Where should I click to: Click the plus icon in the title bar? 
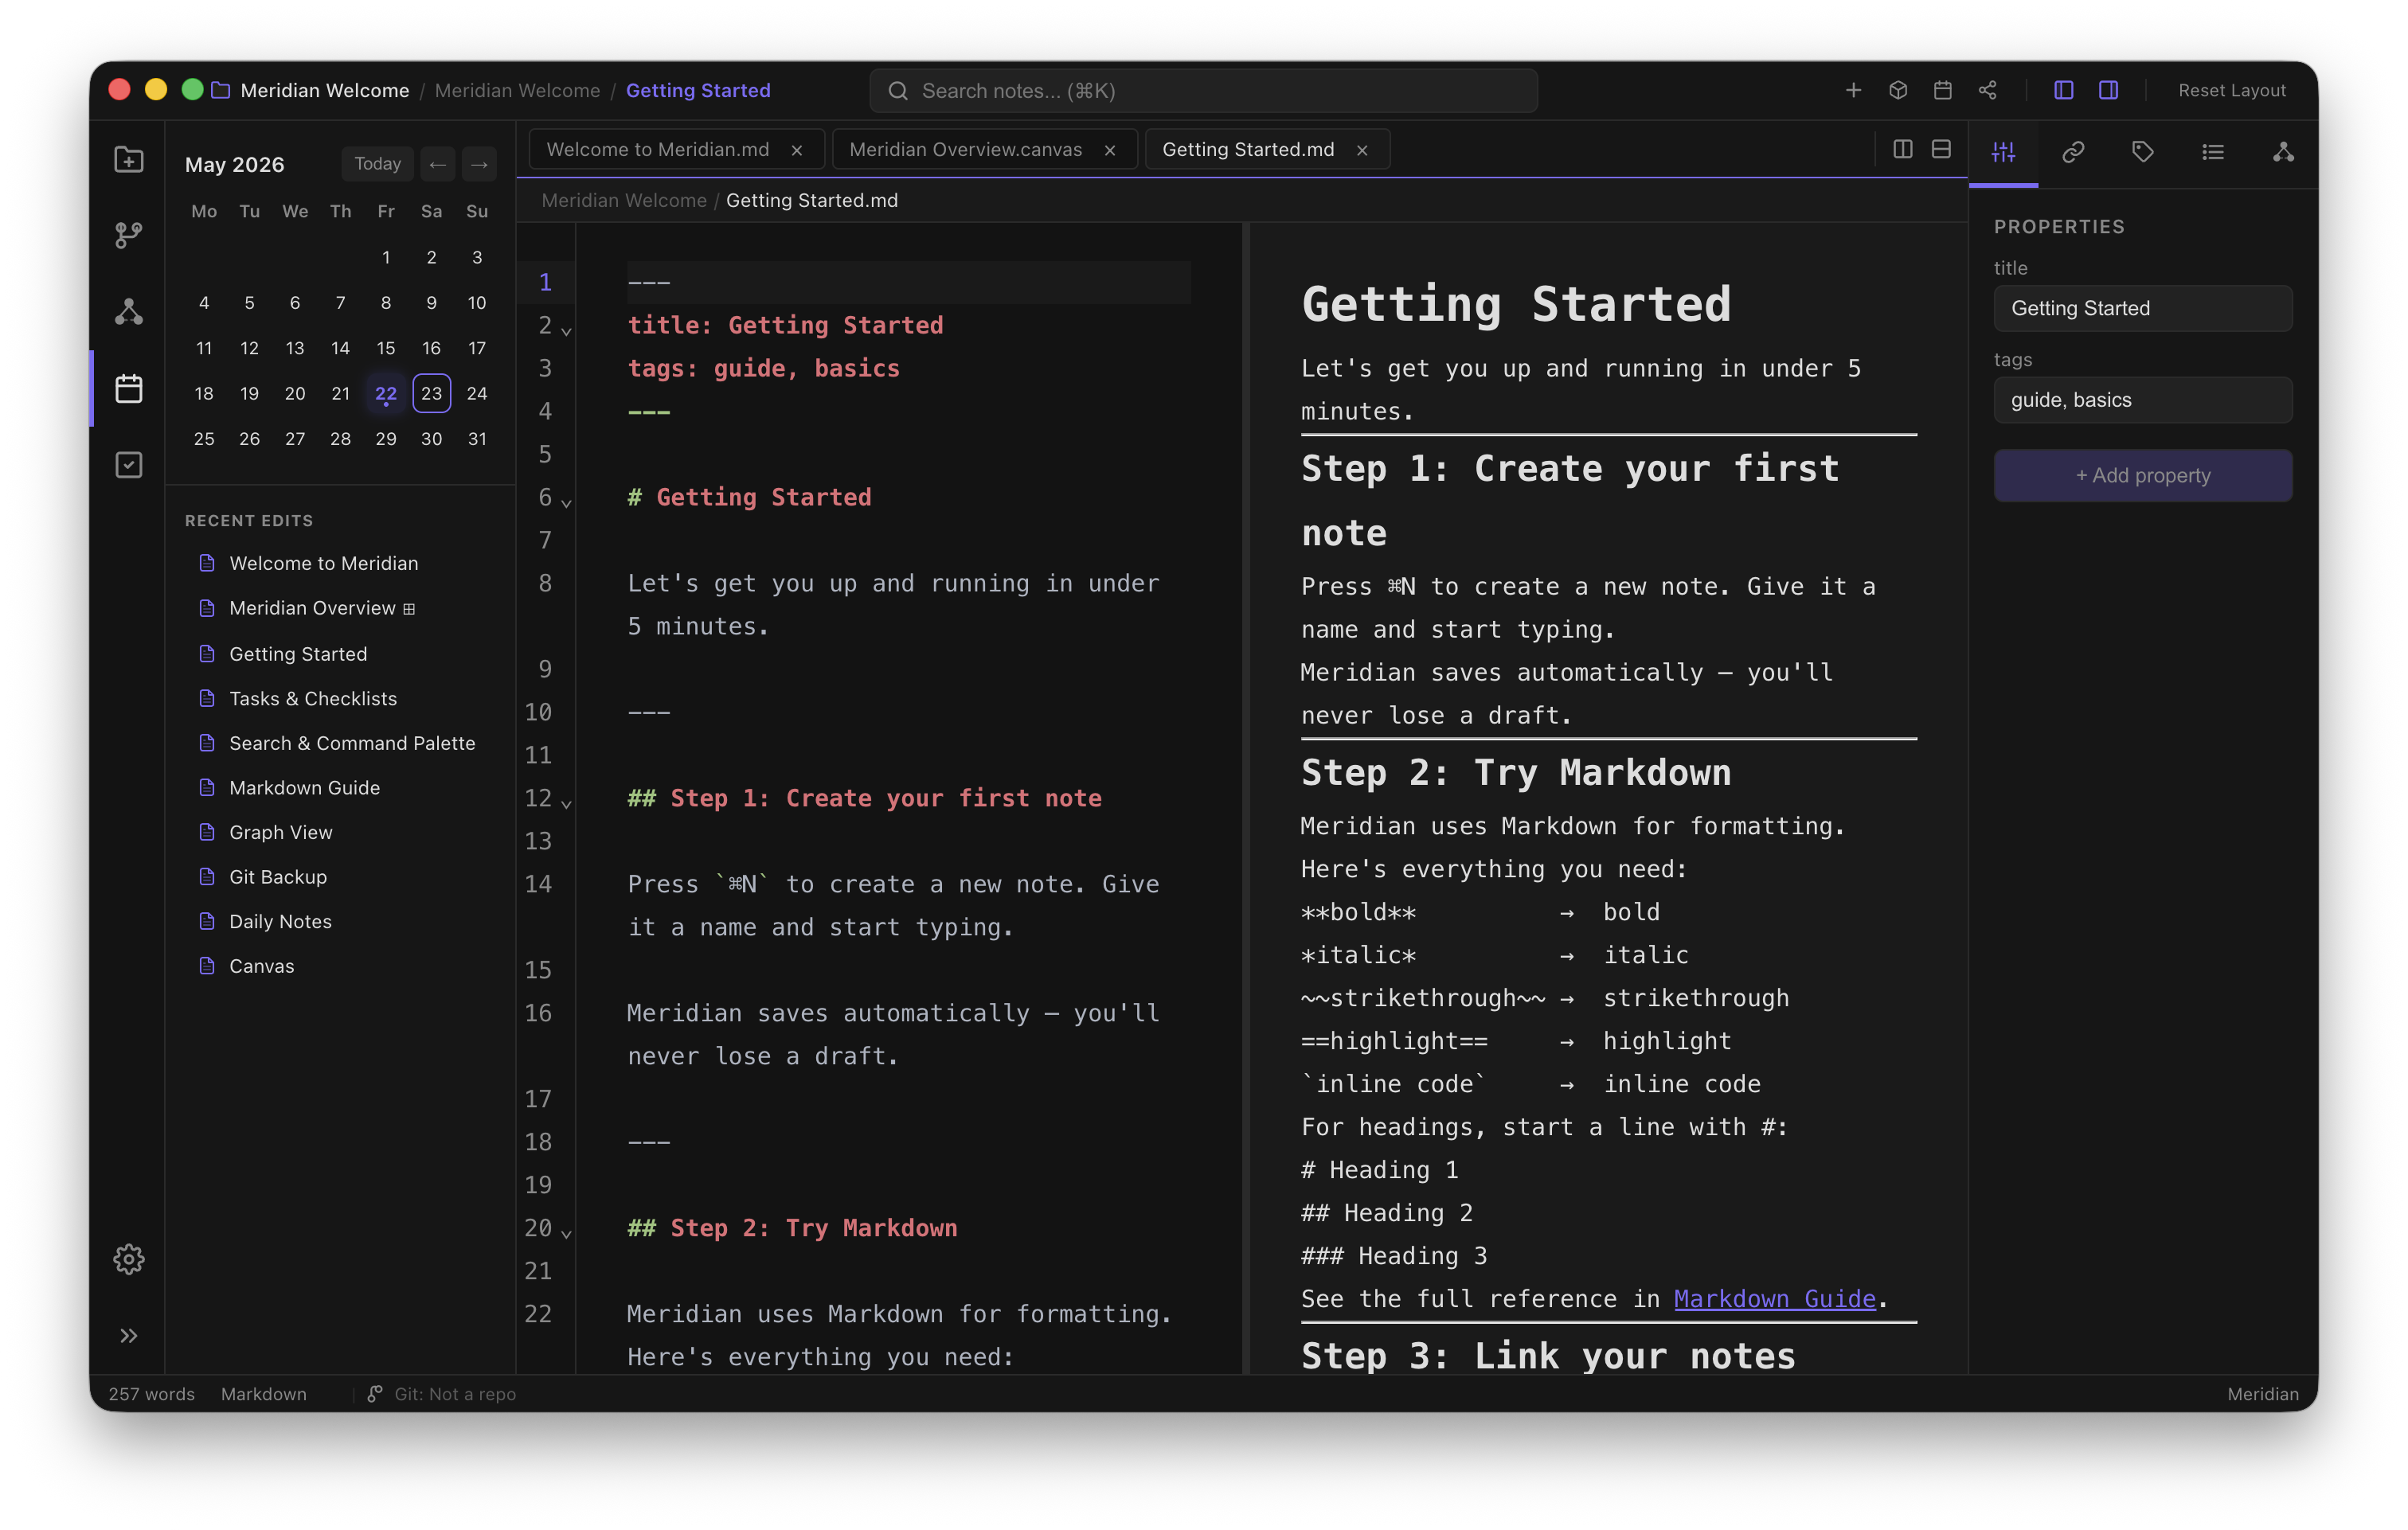[1853, 90]
